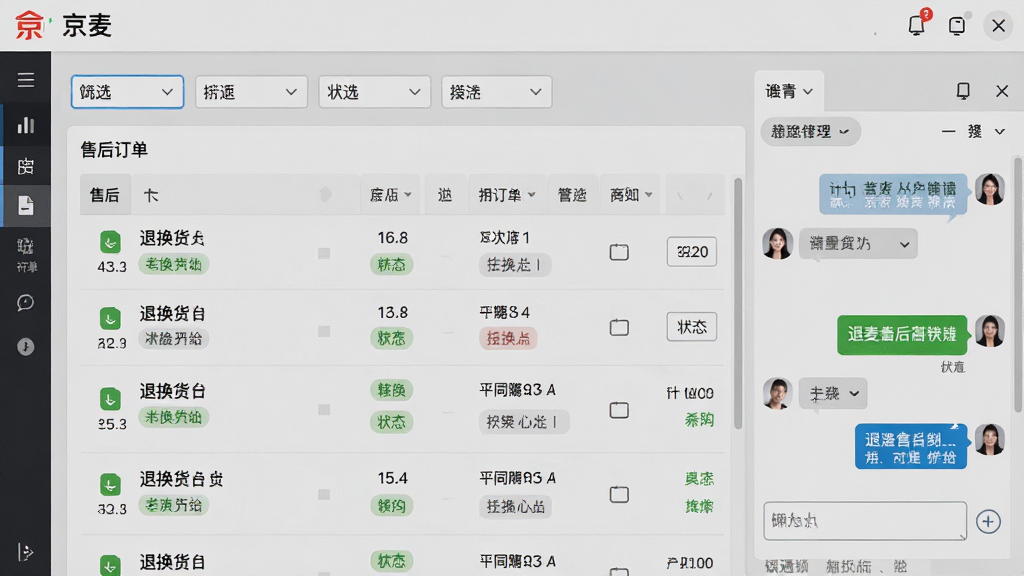Open the 筛选 filter dropdown

[x=127, y=92]
